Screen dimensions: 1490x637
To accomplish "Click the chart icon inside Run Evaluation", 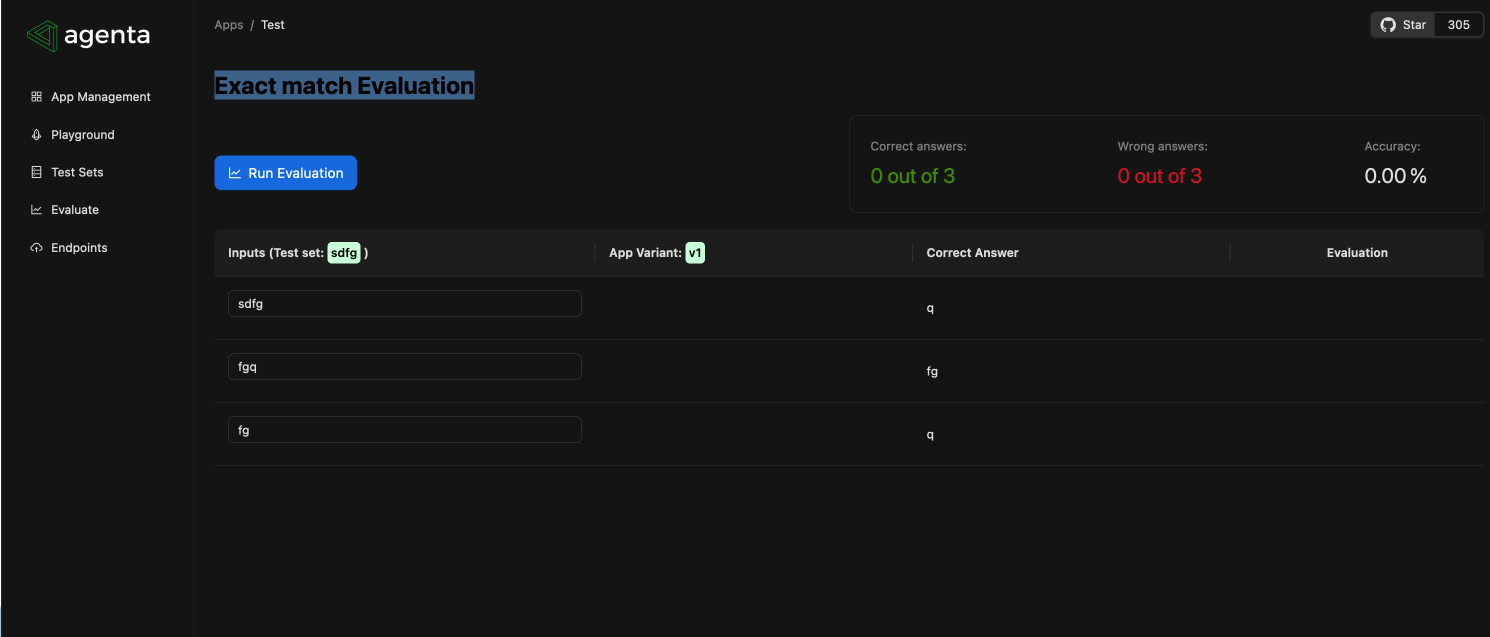I will [x=234, y=172].
